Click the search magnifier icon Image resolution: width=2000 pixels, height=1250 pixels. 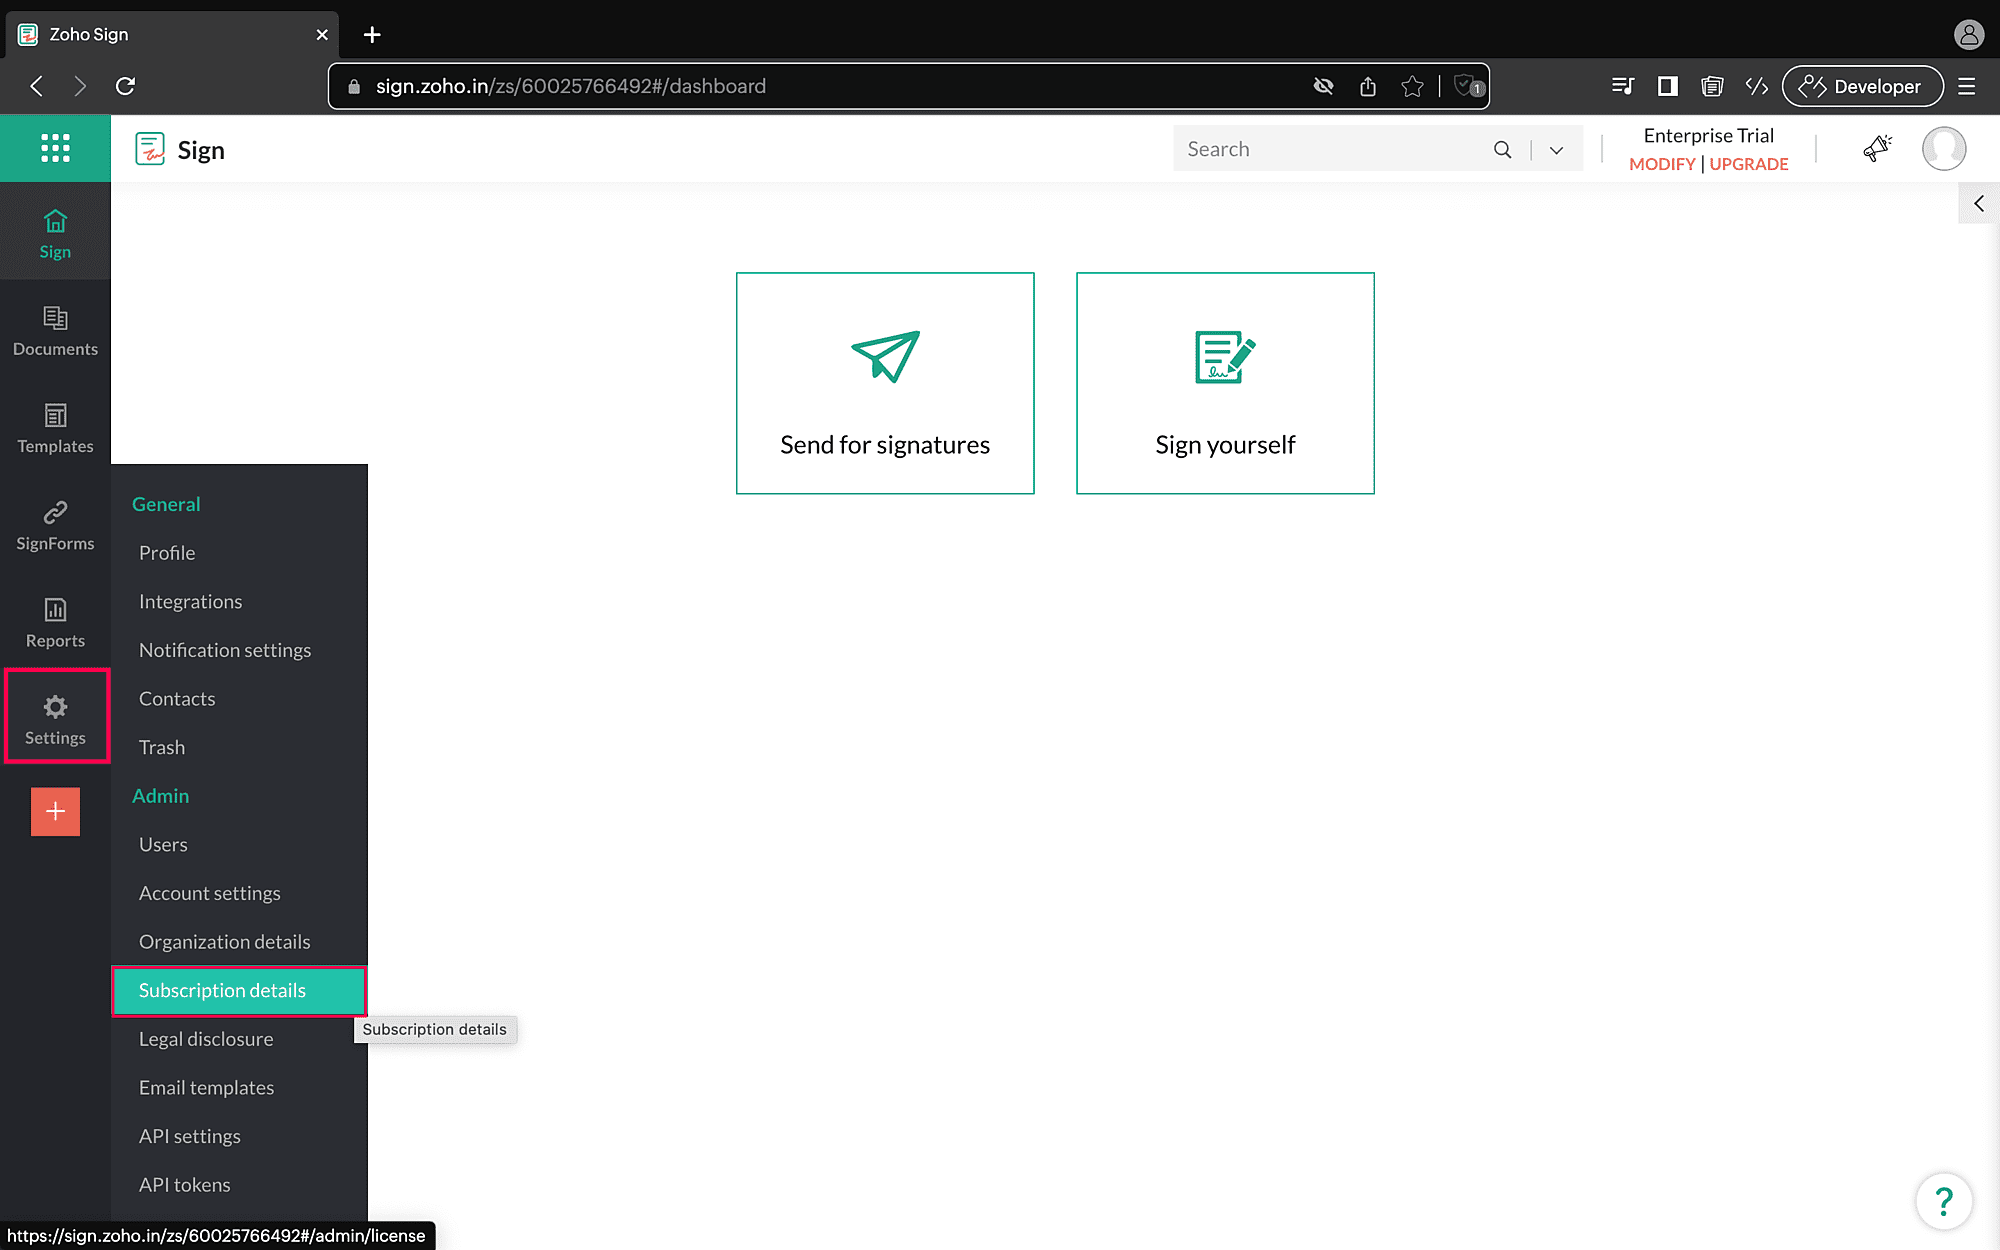click(1502, 149)
